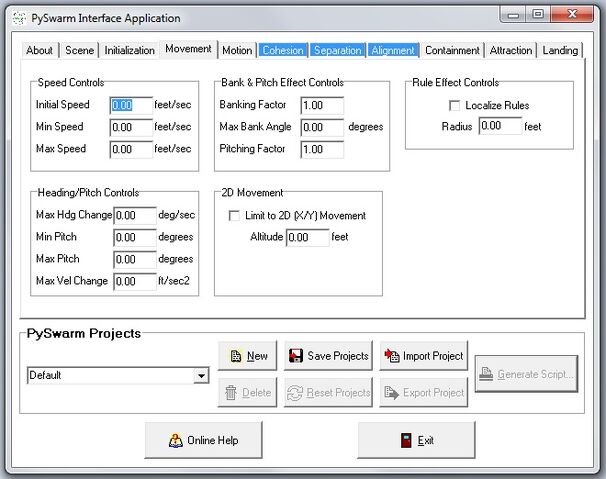
Task: Switch to the Scene tab
Action: tap(80, 50)
